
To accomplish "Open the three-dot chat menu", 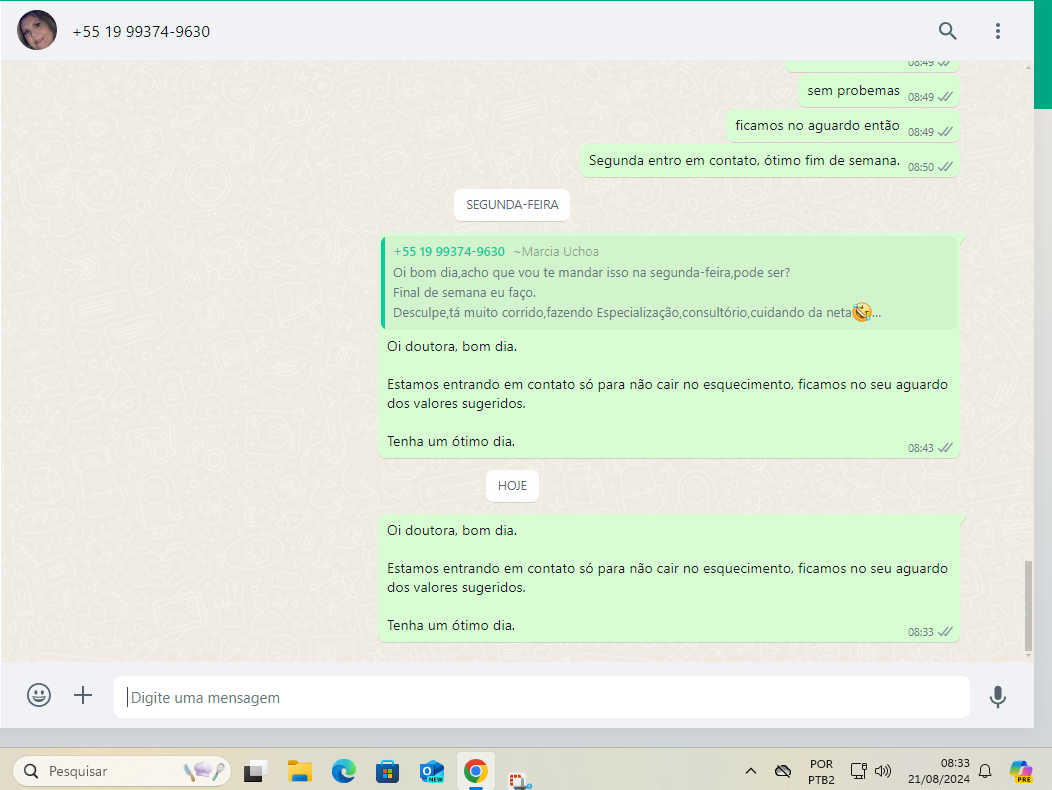I will pyautogui.click(x=997, y=31).
